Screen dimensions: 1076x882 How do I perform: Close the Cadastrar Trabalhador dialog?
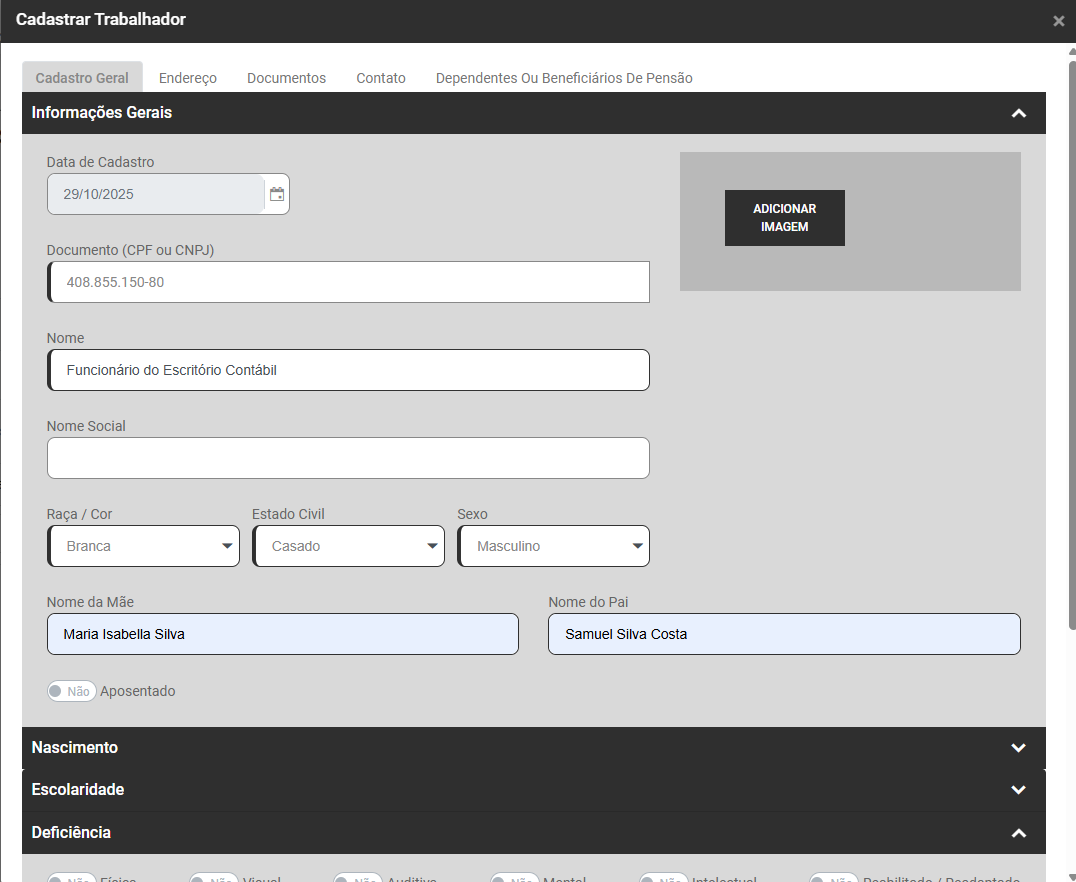pyautogui.click(x=1058, y=21)
